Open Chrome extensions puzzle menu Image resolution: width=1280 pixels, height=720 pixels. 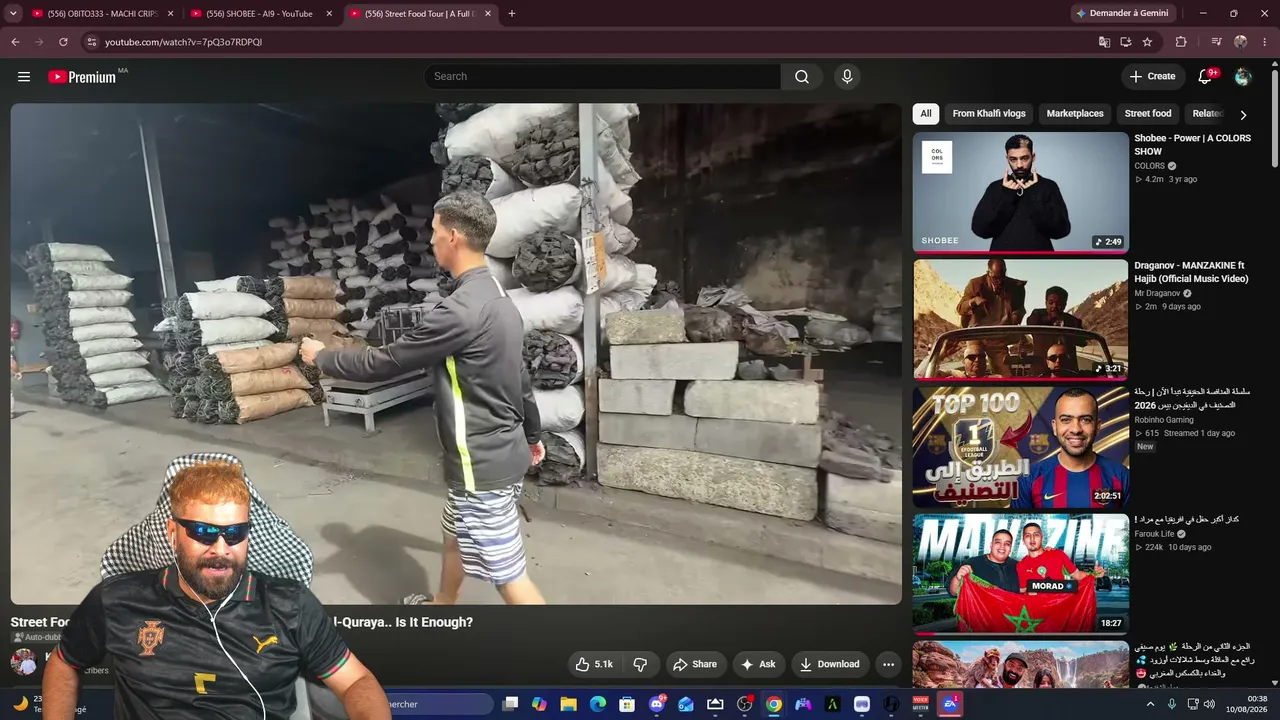click(x=1181, y=42)
